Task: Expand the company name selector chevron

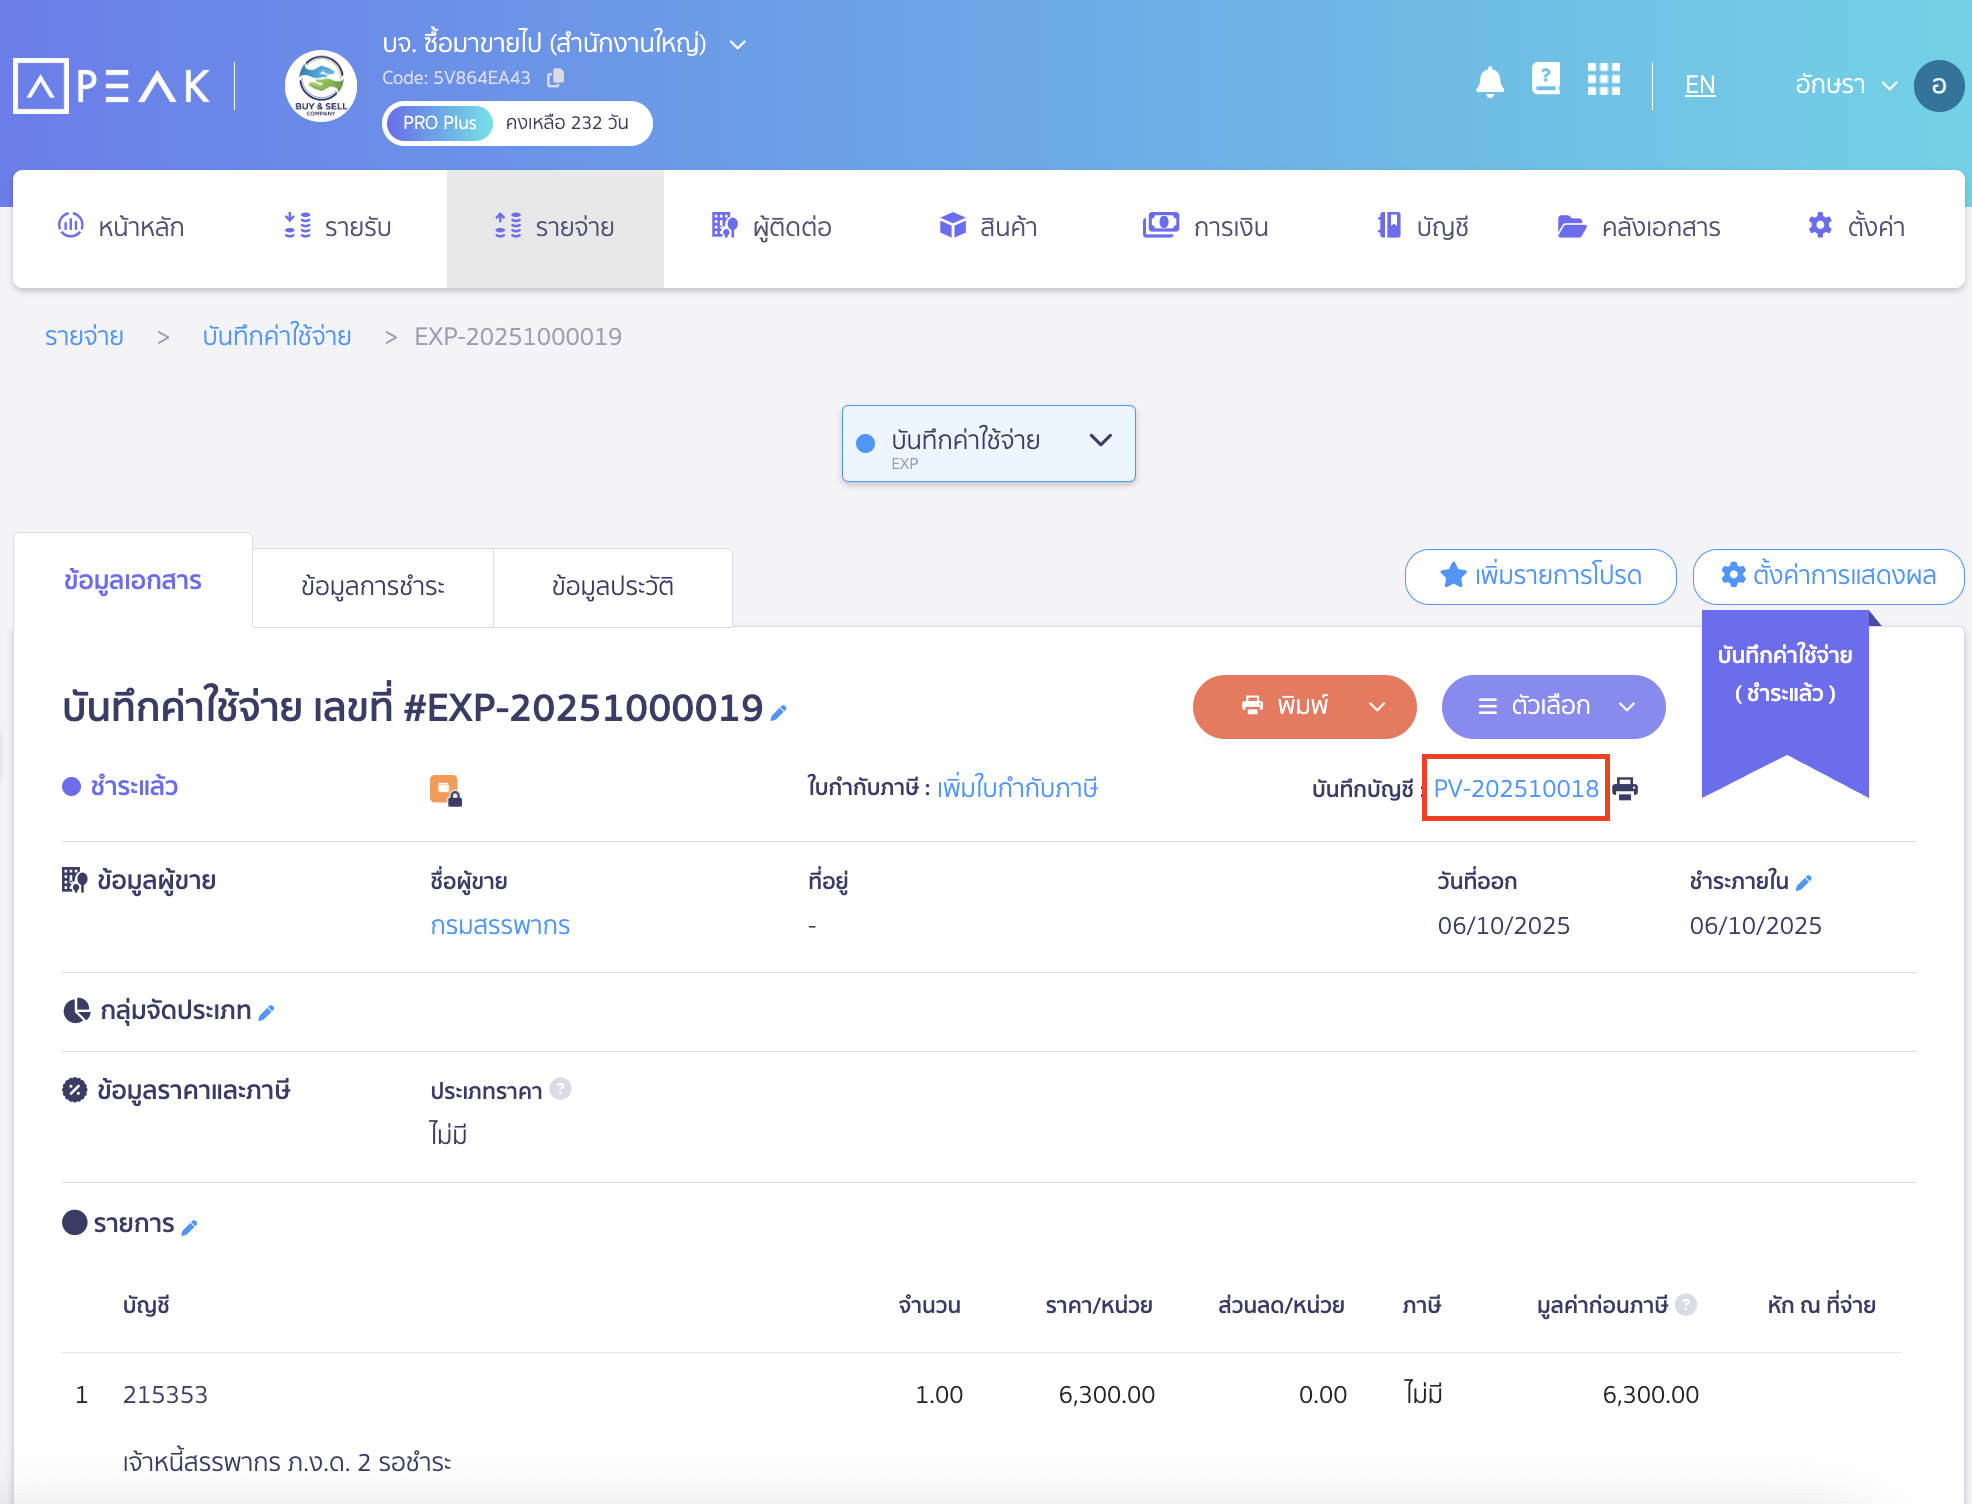Action: (738, 45)
